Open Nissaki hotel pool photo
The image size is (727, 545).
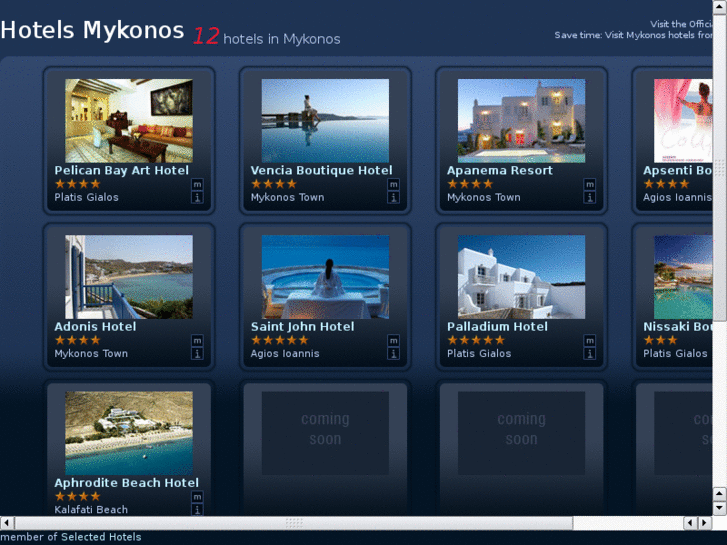[683, 277]
